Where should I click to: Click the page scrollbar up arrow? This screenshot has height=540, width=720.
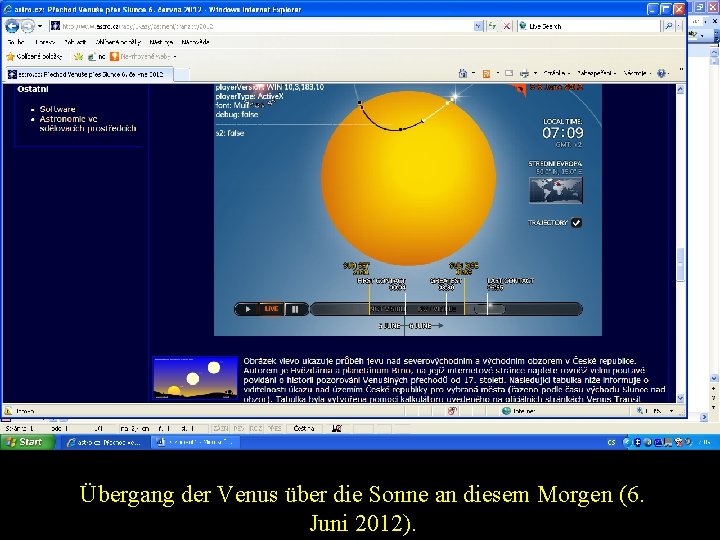(x=680, y=90)
